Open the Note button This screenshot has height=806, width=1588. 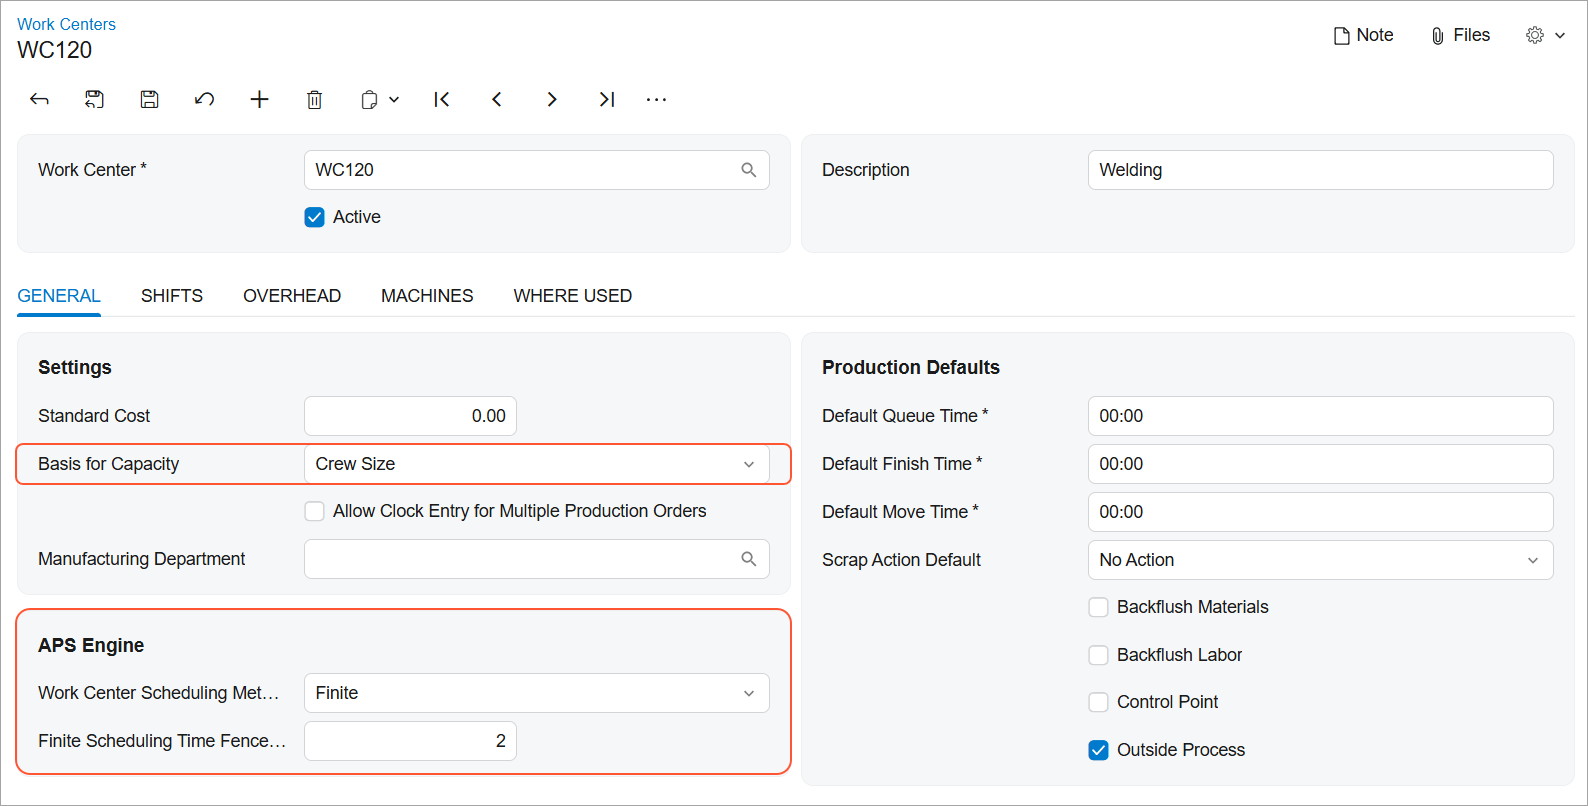point(1364,35)
